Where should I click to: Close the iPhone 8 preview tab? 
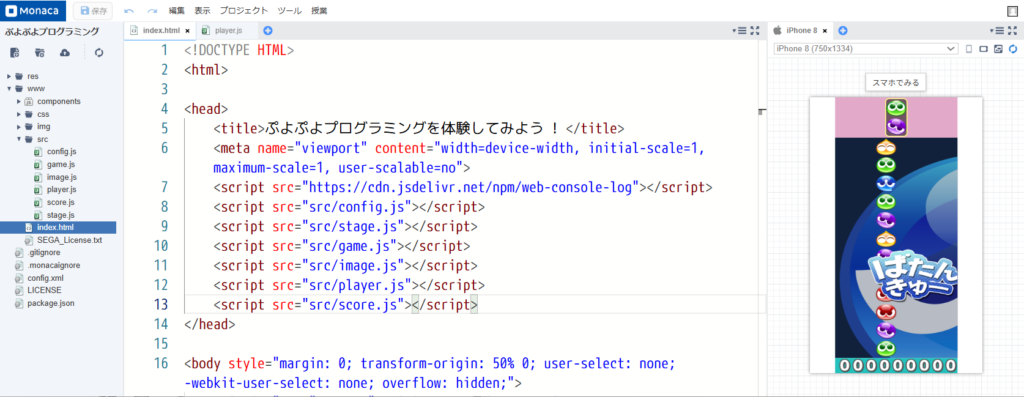coord(826,31)
